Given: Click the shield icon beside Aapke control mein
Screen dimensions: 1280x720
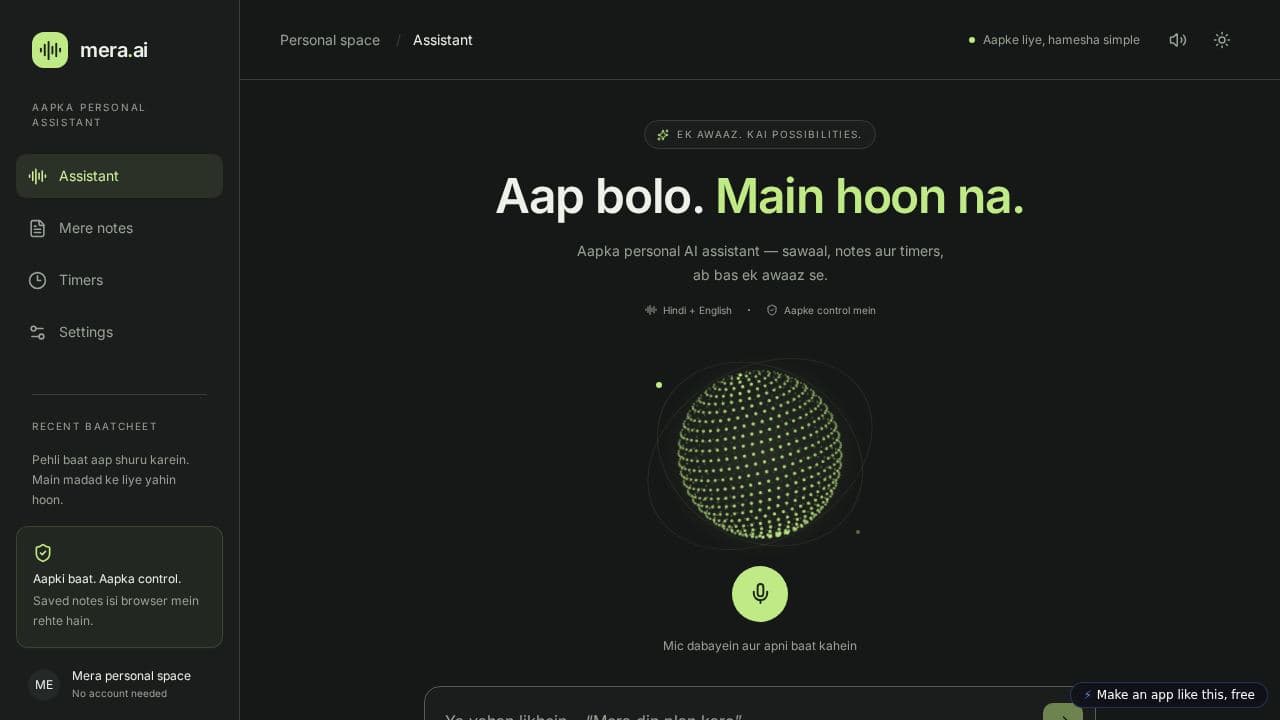Looking at the screenshot, I should [772, 310].
